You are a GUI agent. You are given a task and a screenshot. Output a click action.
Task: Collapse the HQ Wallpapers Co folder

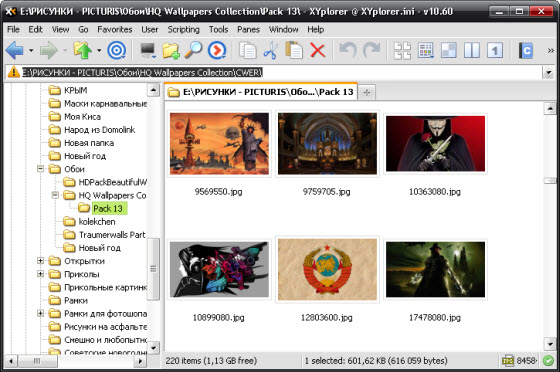click(55, 195)
